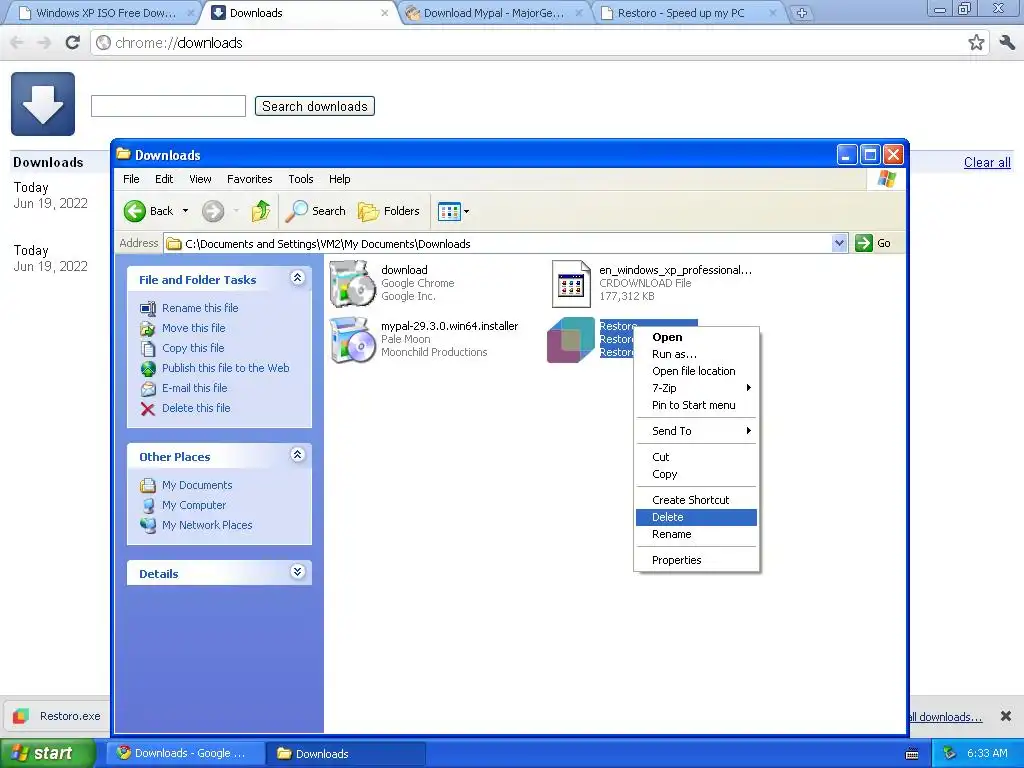
Task: Close the Chrome download shelf
Action: (1006, 716)
